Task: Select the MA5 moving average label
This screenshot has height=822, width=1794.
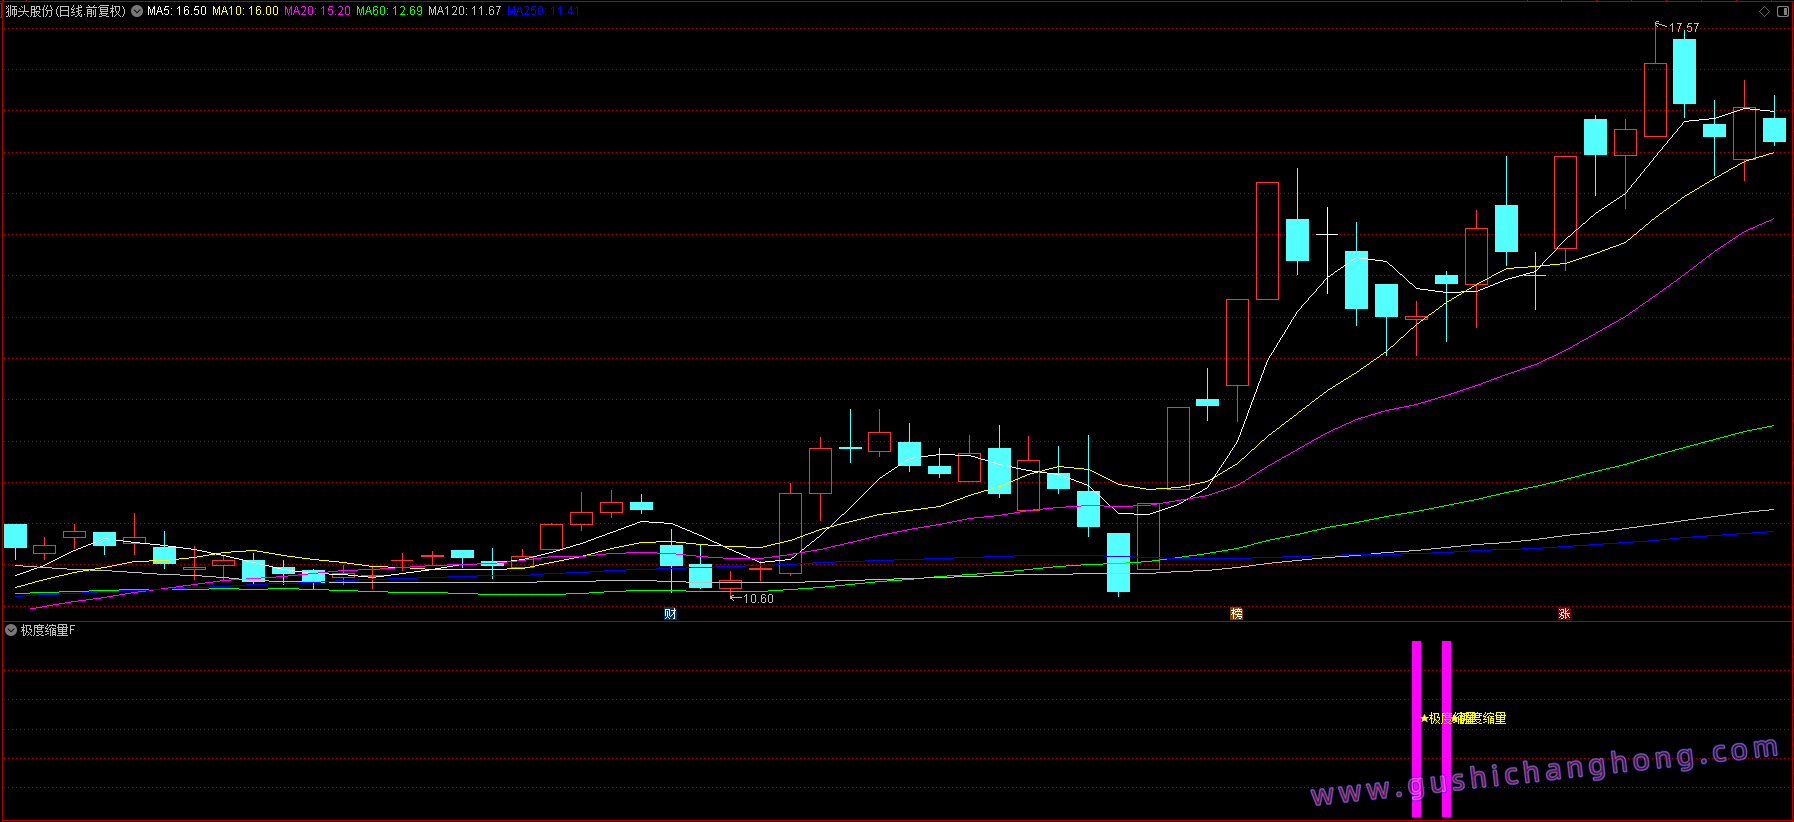Action: pyautogui.click(x=177, y=12)
